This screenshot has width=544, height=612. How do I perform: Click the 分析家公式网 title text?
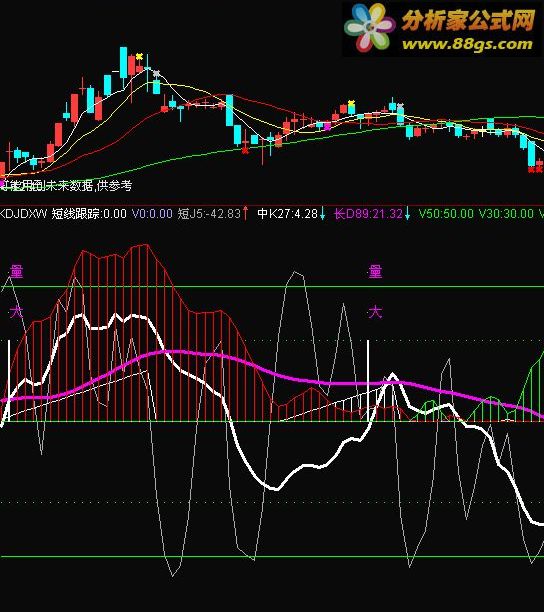(468, 20)
